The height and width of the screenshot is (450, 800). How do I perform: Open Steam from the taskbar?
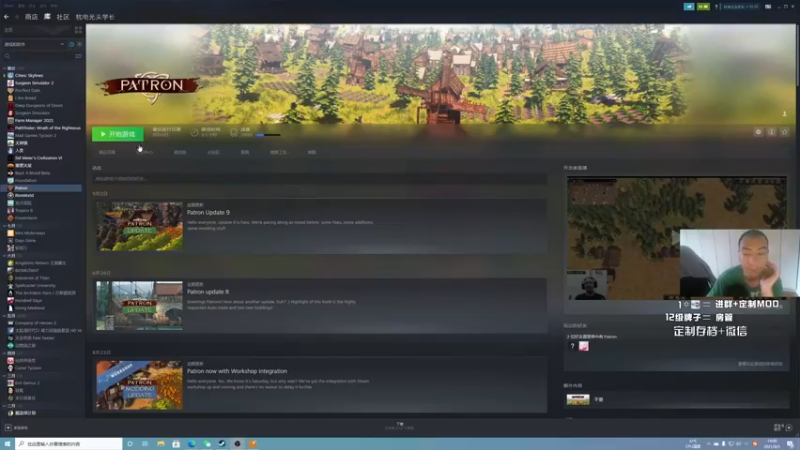[x=222, y=444]
